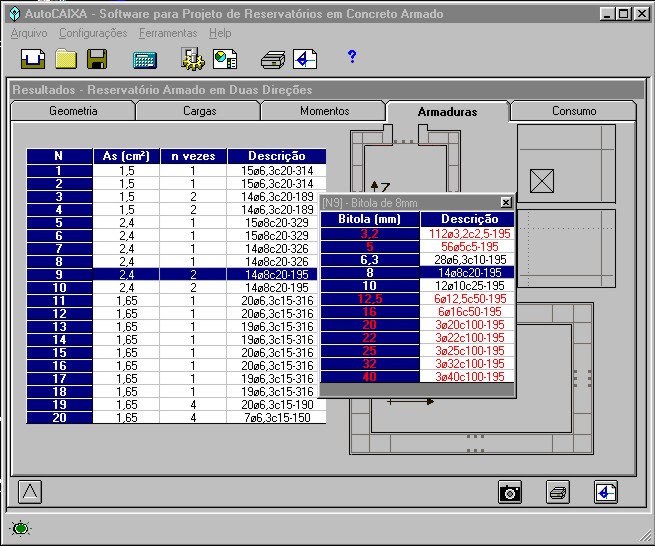Screen dimensions: 655x546
Task: Click the n vezes column header
Action: click(x=193, y=156)
